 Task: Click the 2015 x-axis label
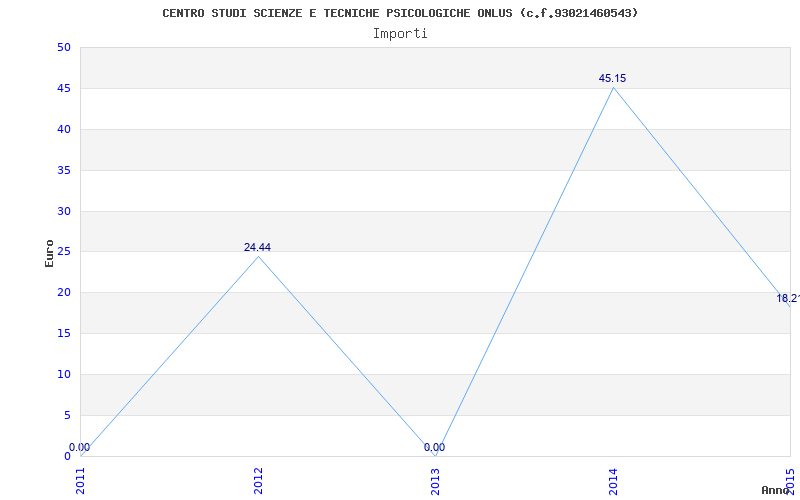pos(791,481)
